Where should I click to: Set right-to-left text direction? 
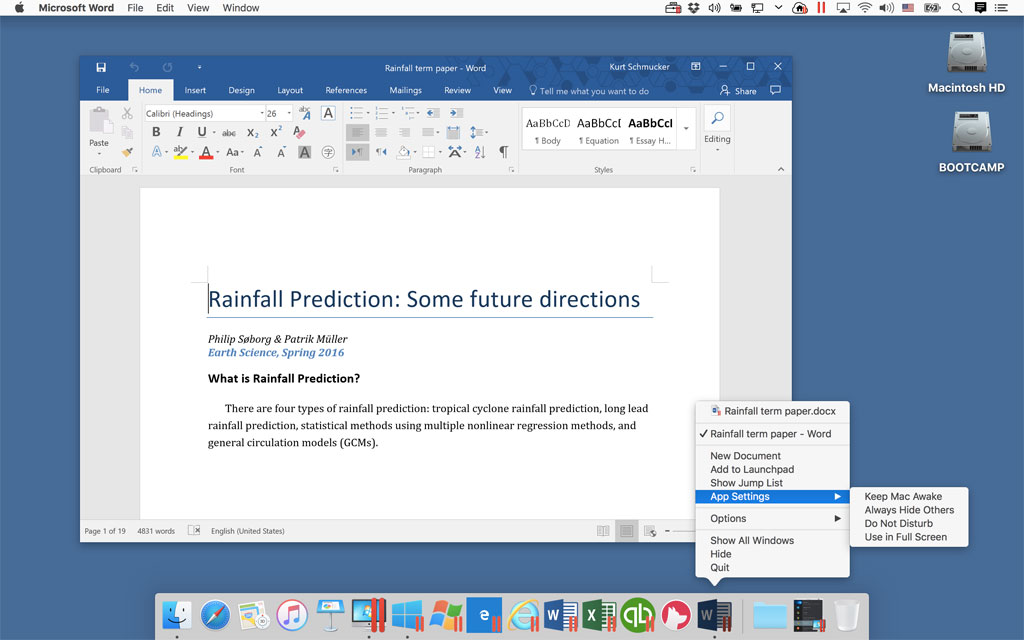click(381, 152)
